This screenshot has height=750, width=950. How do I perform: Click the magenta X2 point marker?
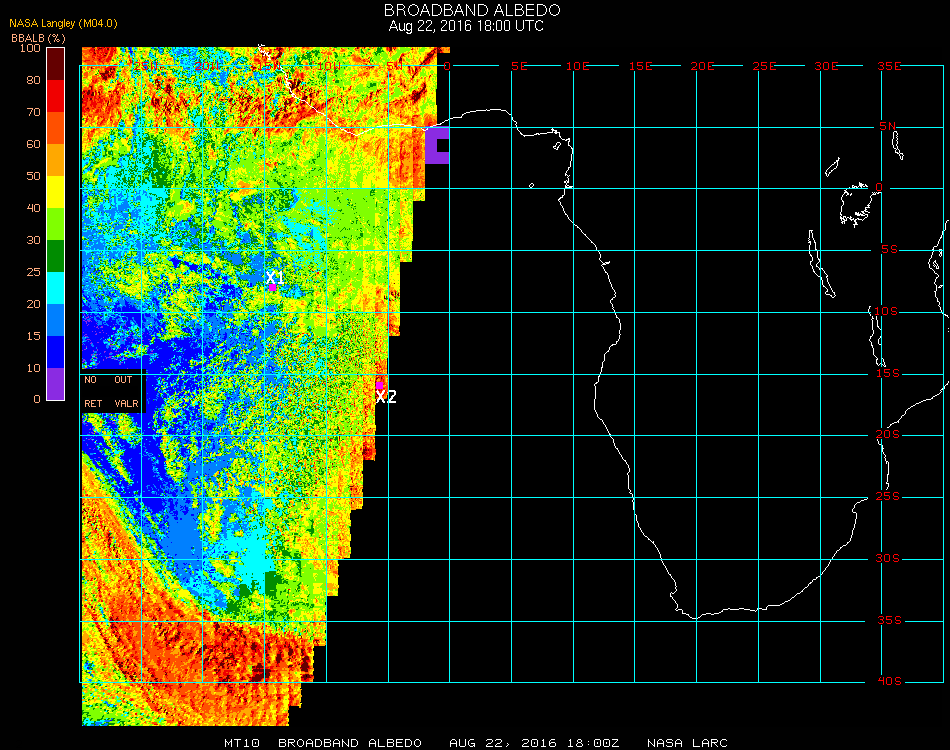click(x=380, y=384)
